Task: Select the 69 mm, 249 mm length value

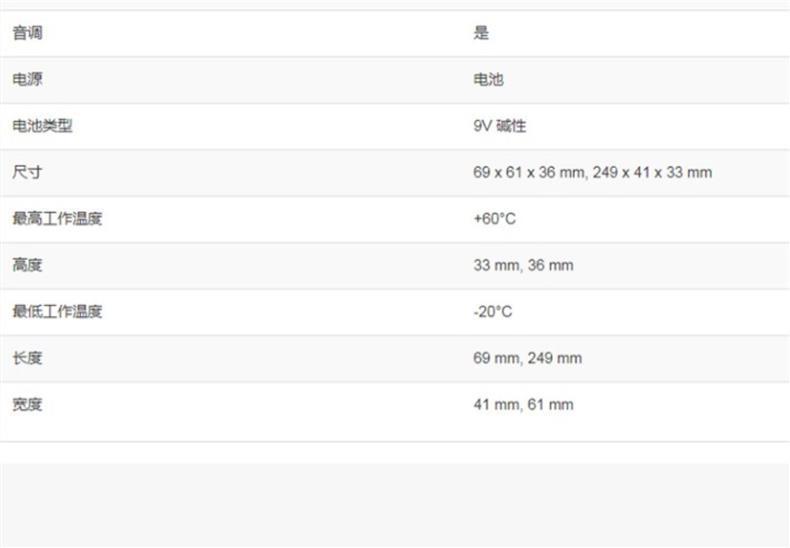Action: [527, 358]
